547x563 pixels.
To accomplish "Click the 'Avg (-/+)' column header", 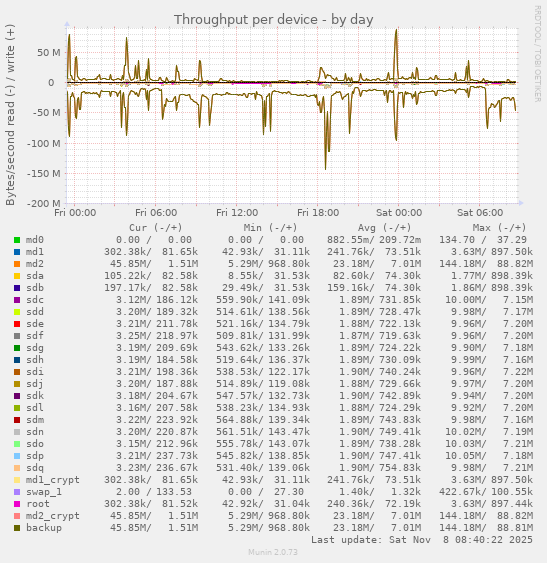I will pos(385,228).
